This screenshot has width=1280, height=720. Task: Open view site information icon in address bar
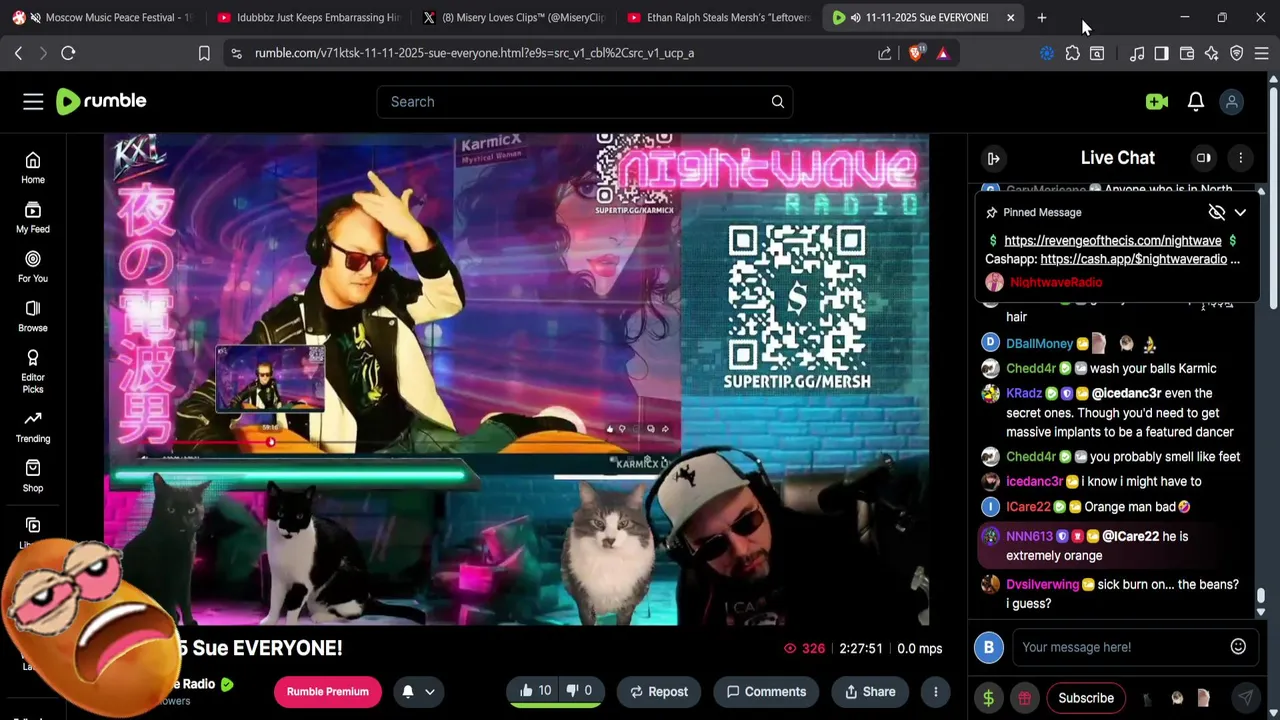click(236, 53)
